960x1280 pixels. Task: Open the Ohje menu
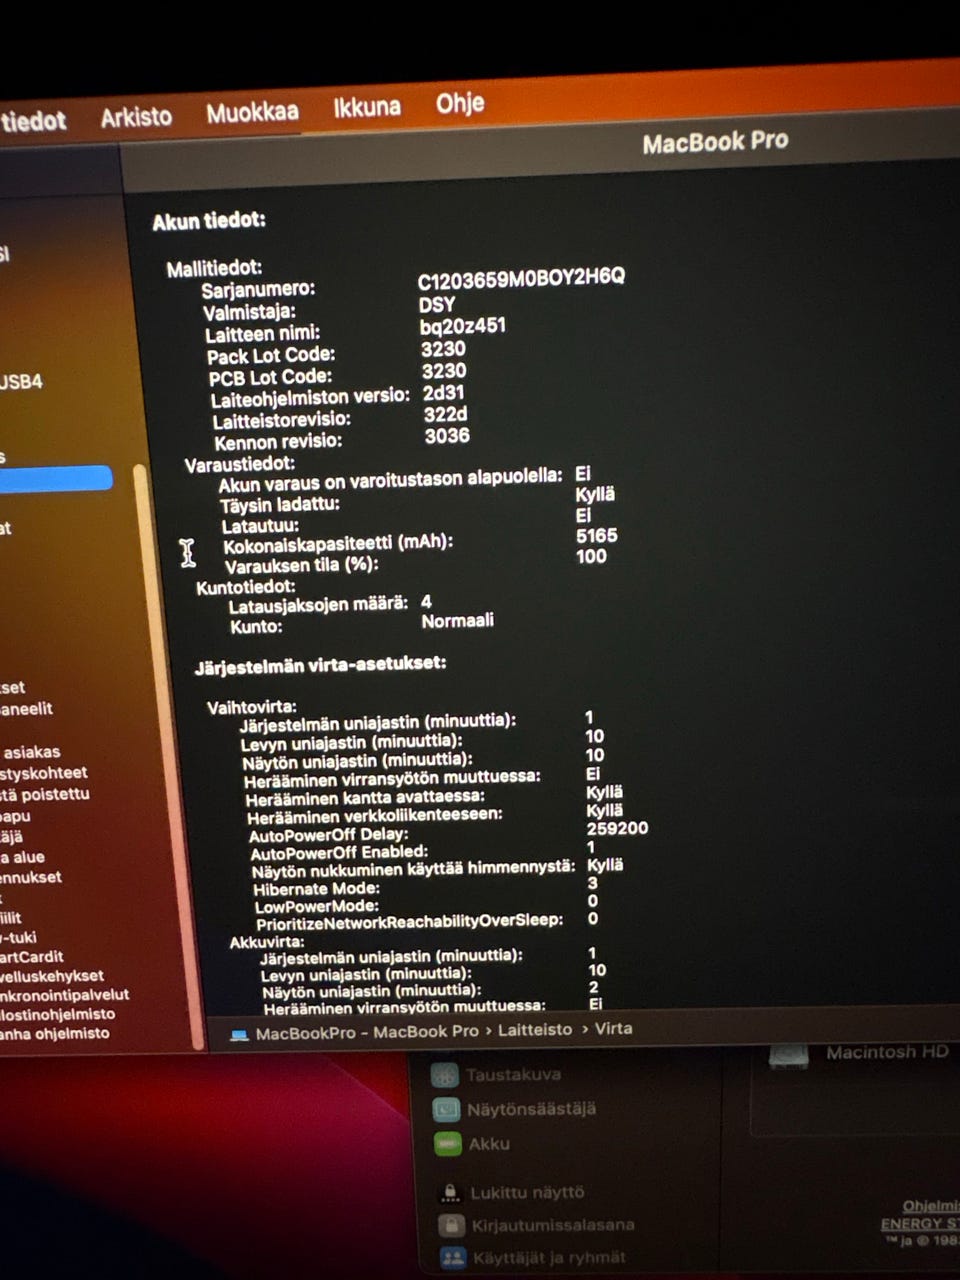(x=460, y=103)
